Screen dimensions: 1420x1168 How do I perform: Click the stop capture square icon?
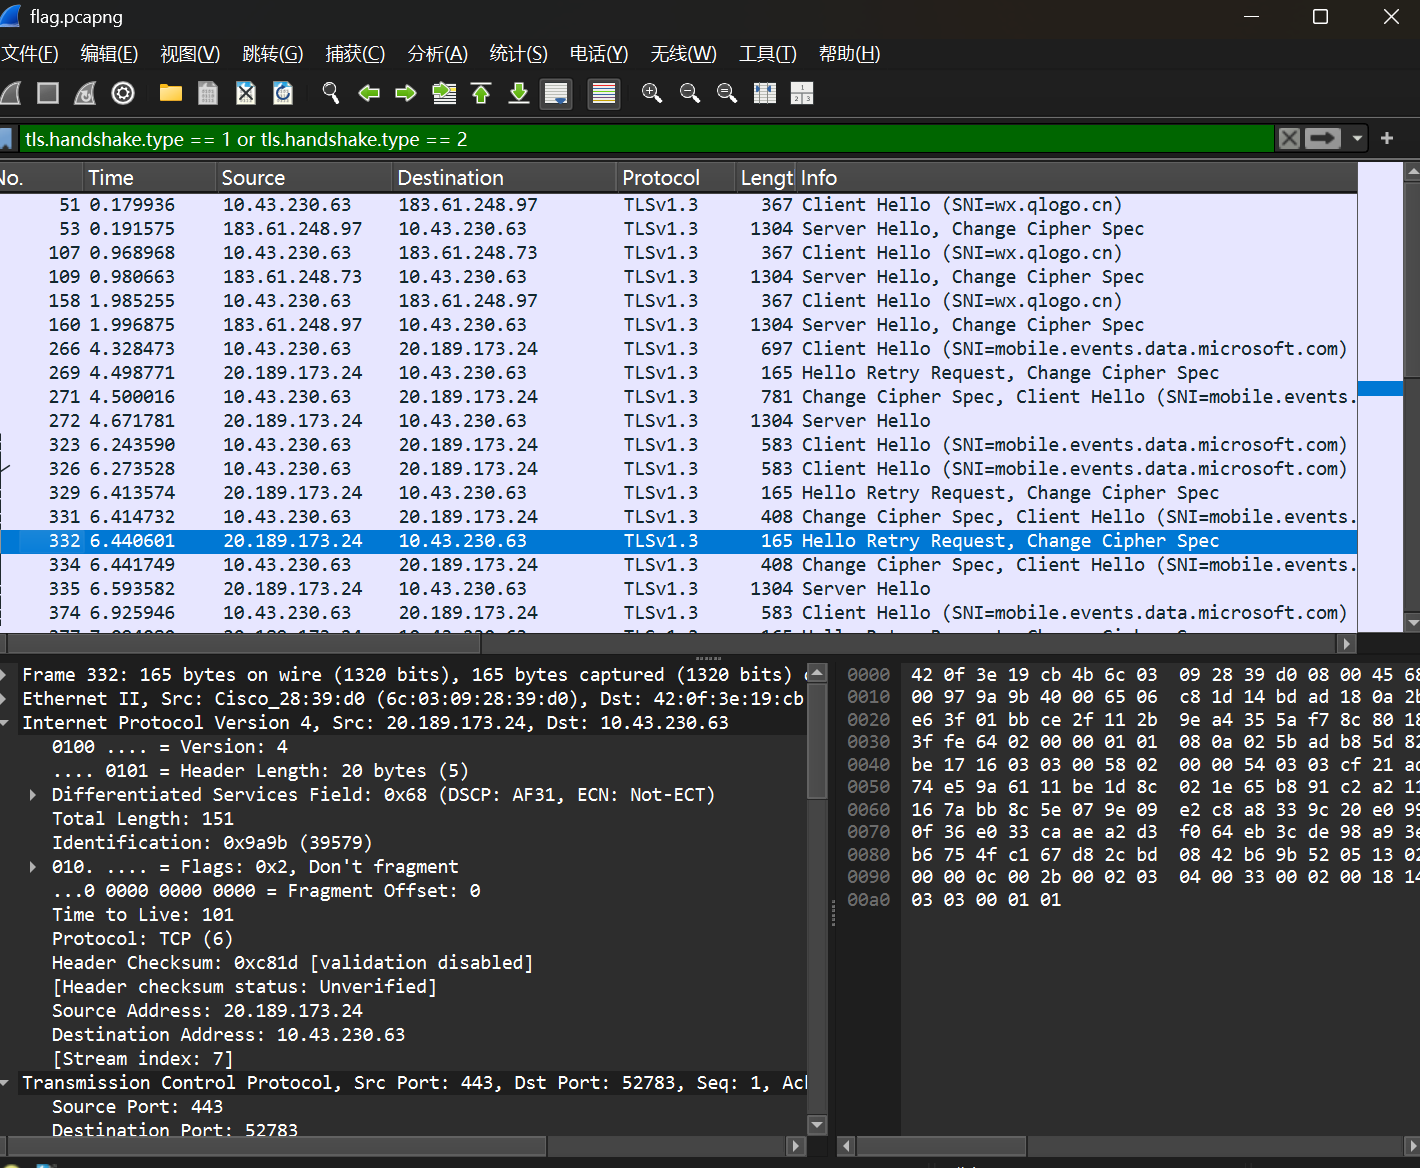pos(47,93)
